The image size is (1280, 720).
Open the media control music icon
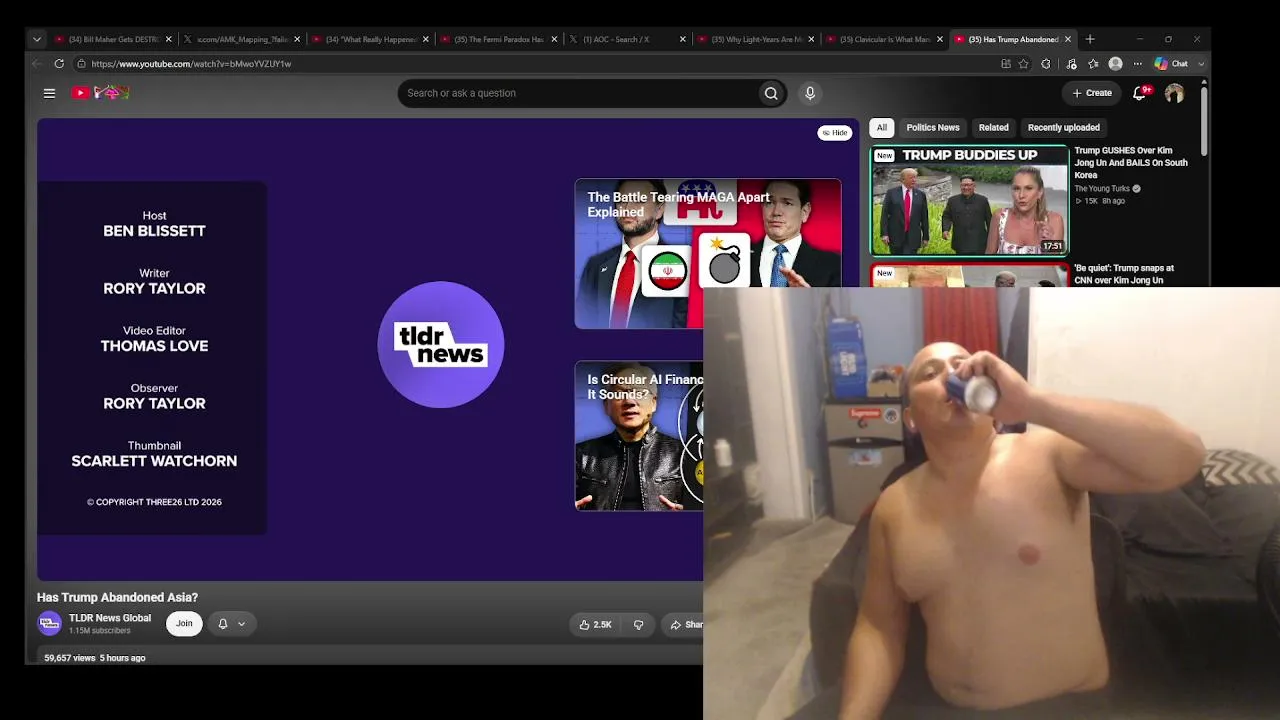(1071, 64)
